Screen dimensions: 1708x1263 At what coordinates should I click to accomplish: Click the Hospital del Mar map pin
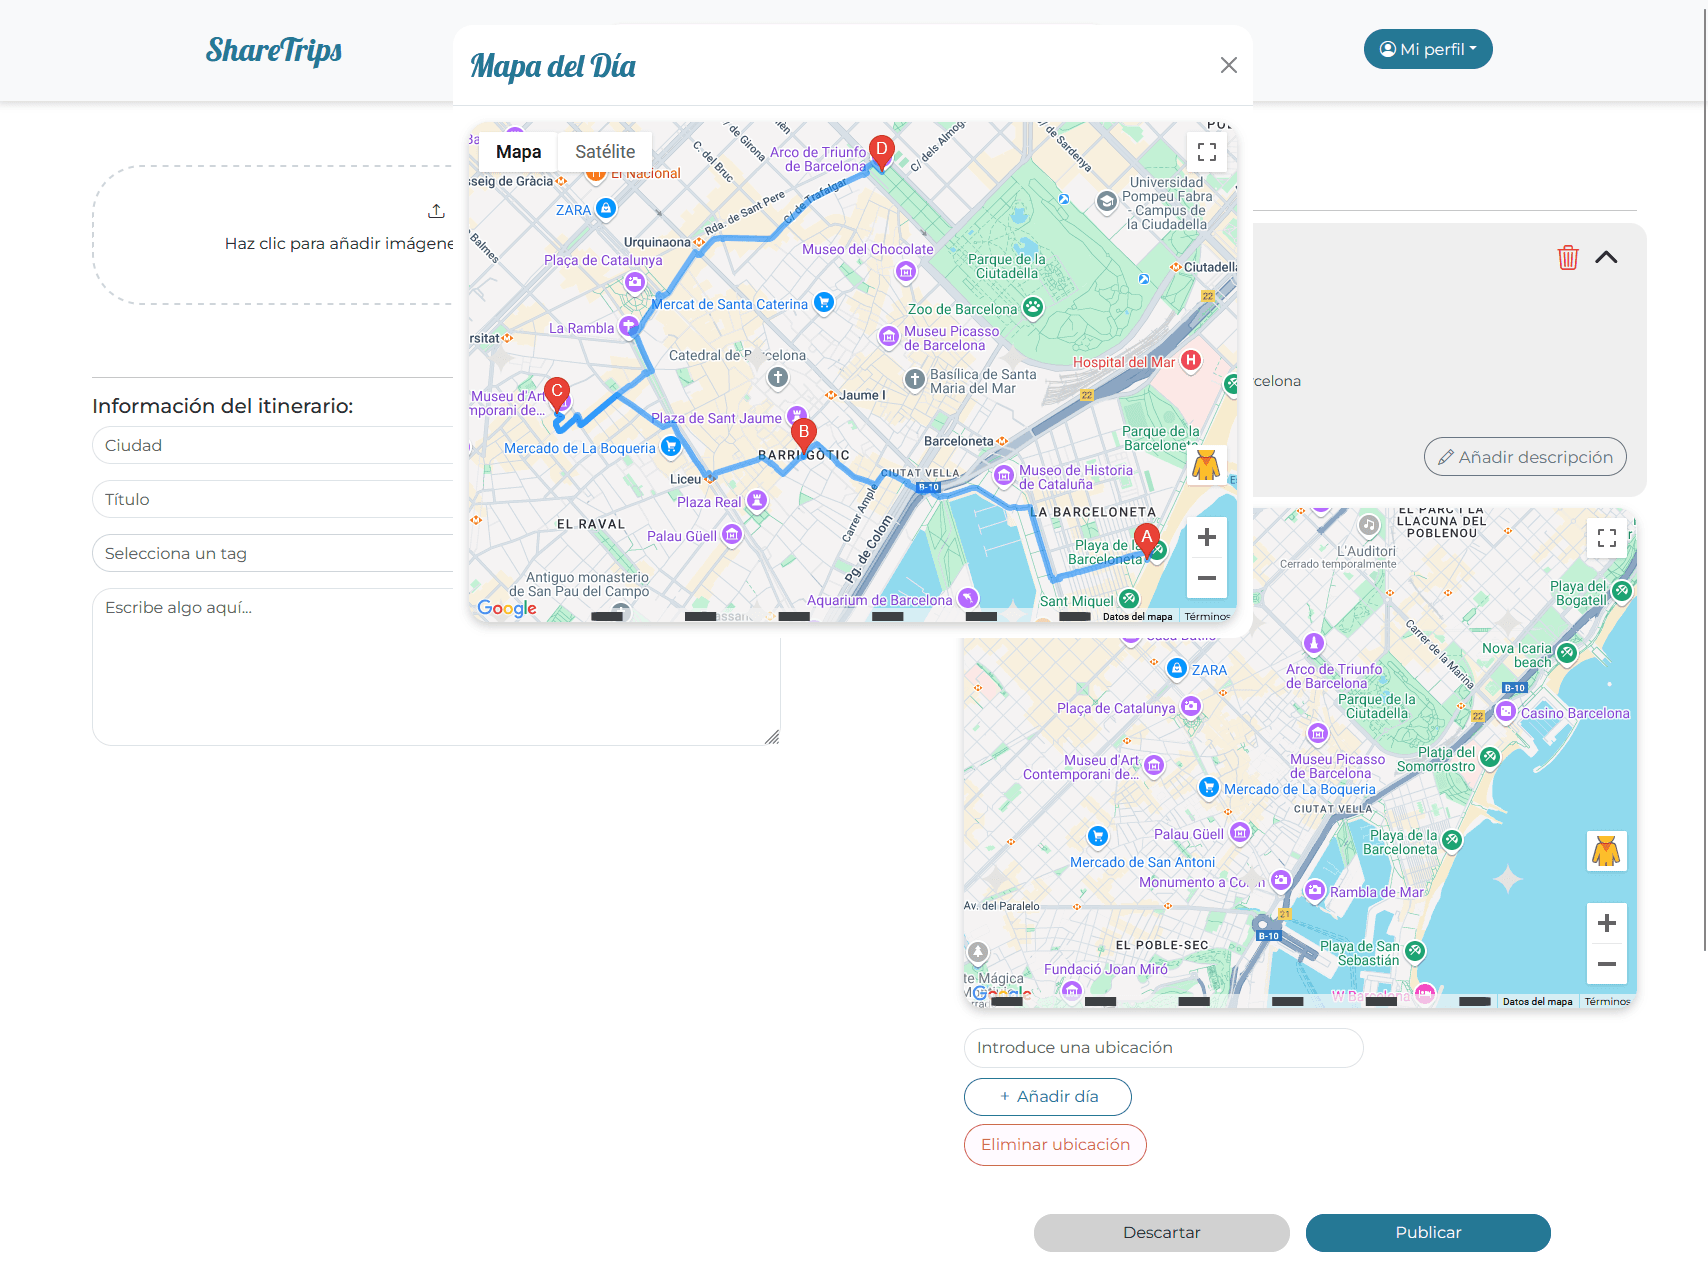click(x=1191, y=360)
